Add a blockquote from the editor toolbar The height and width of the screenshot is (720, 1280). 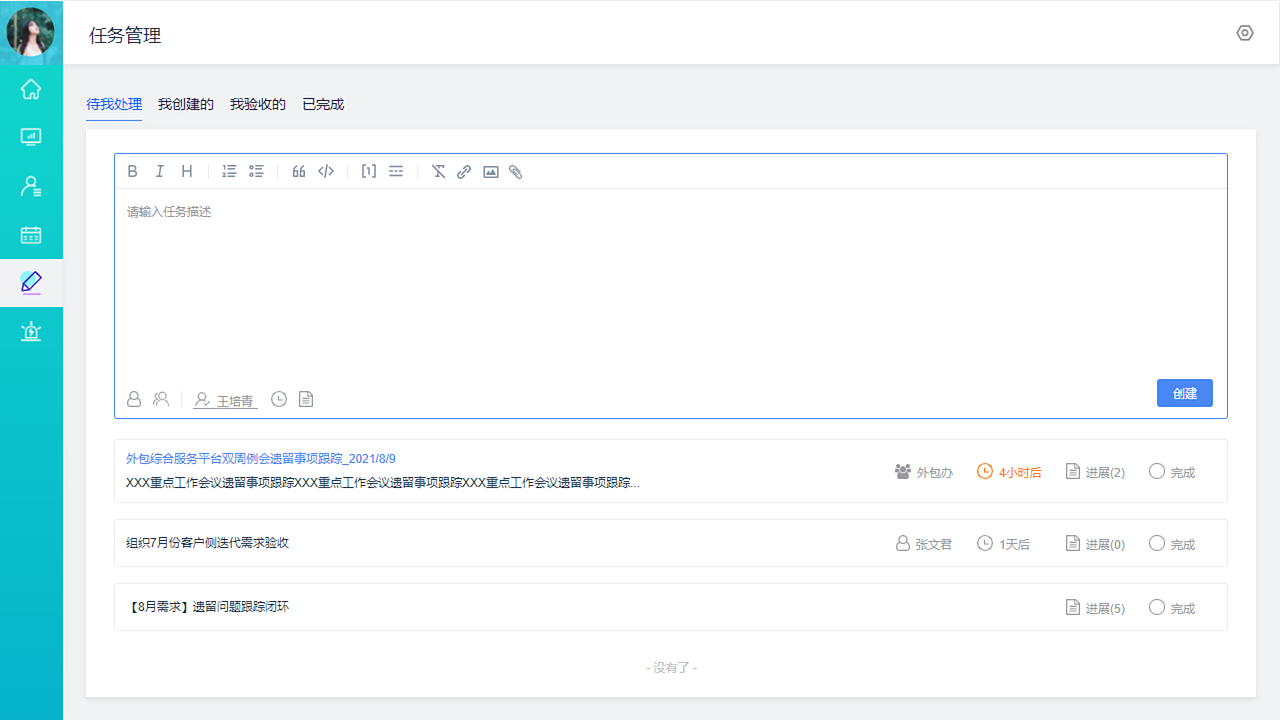(x=298, y=171)
